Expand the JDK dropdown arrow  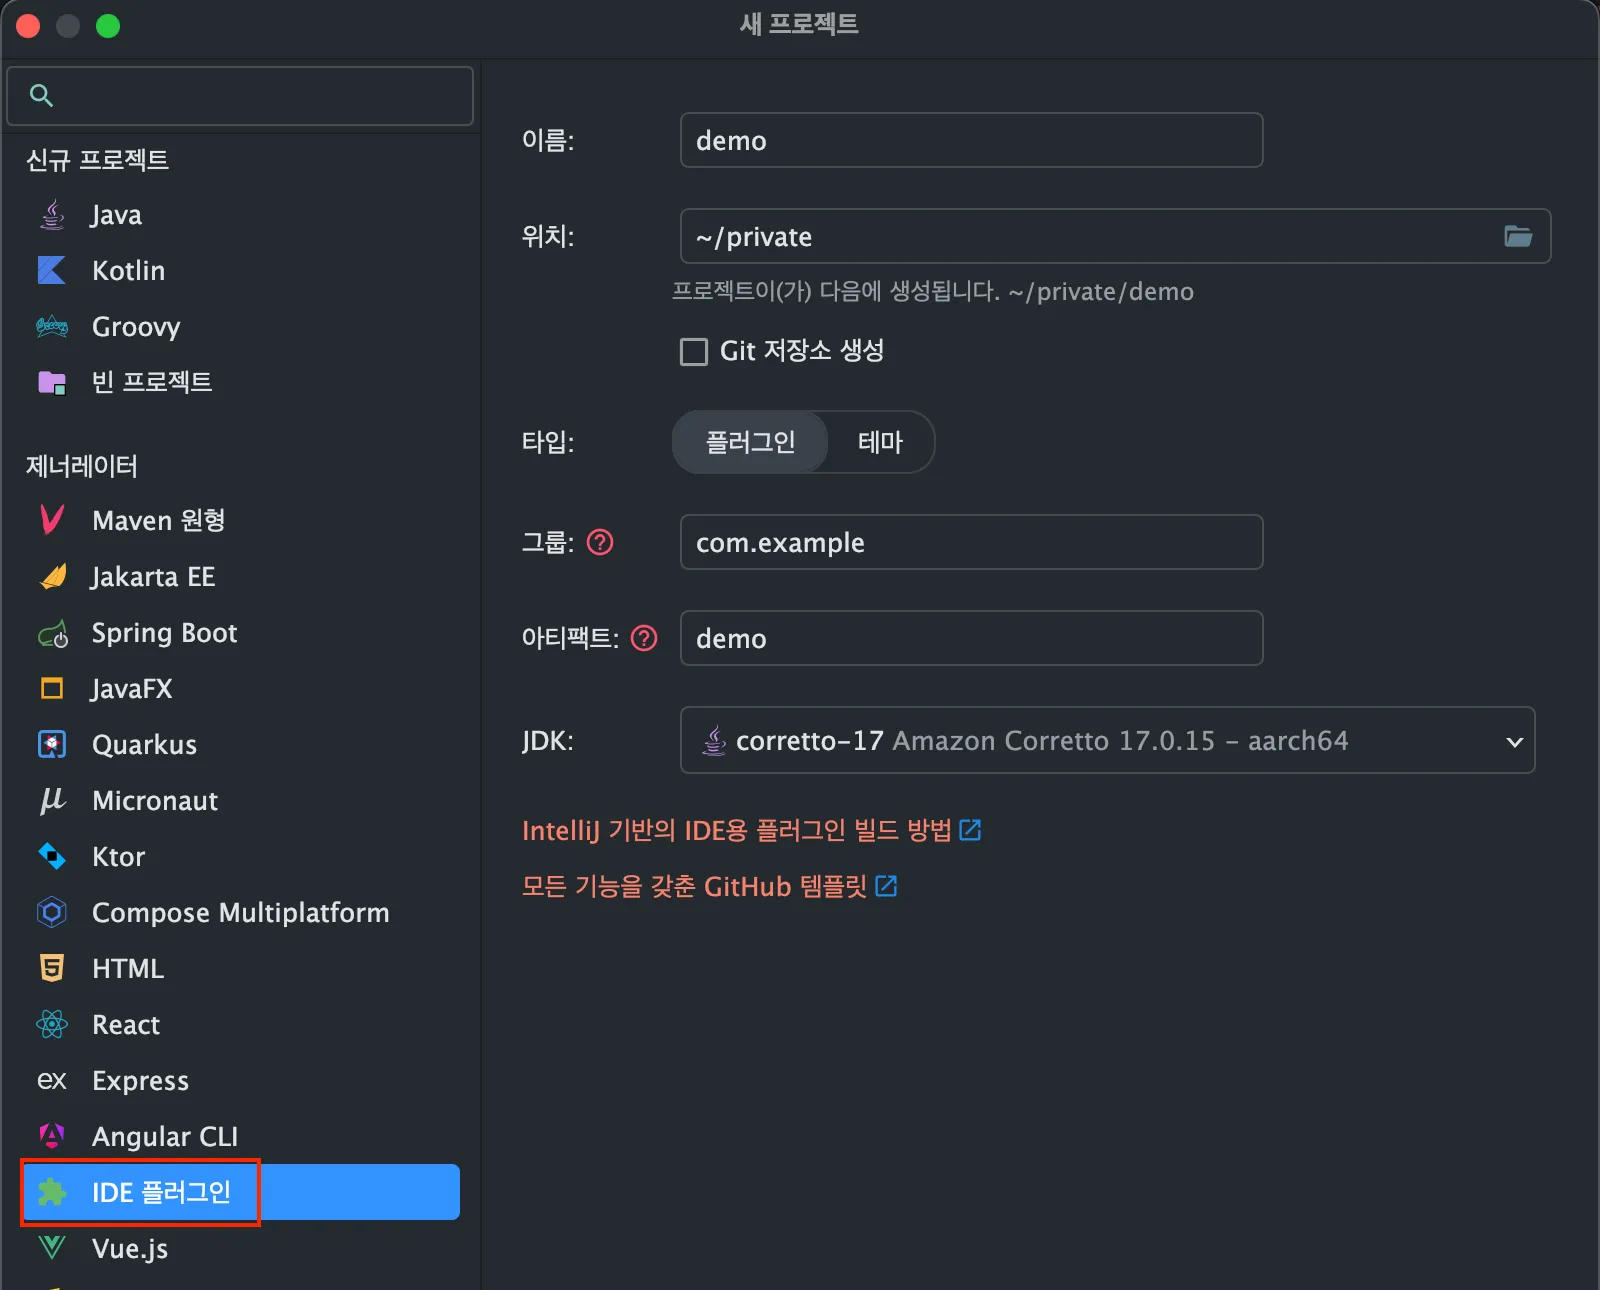(1514, 741)
